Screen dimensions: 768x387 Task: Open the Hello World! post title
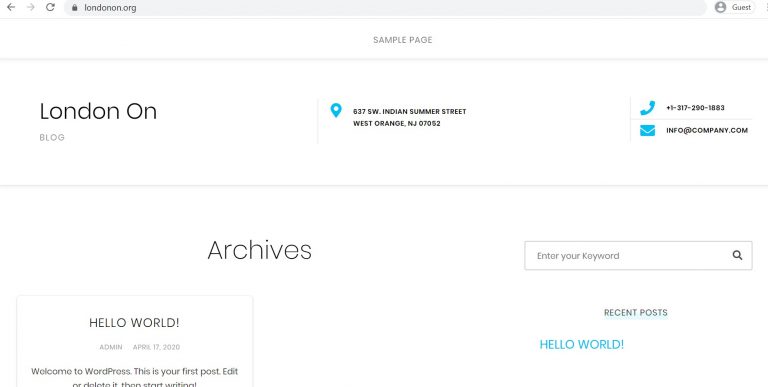pos(134,322)
